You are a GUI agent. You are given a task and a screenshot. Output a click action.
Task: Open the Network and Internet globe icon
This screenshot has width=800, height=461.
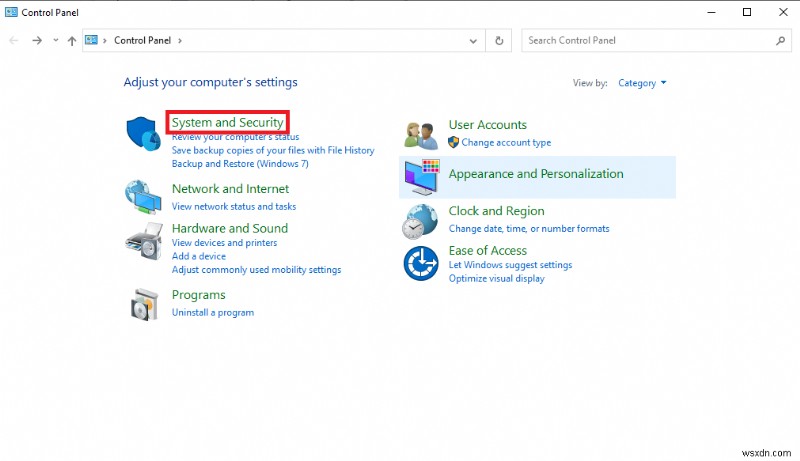coord(143,196)
